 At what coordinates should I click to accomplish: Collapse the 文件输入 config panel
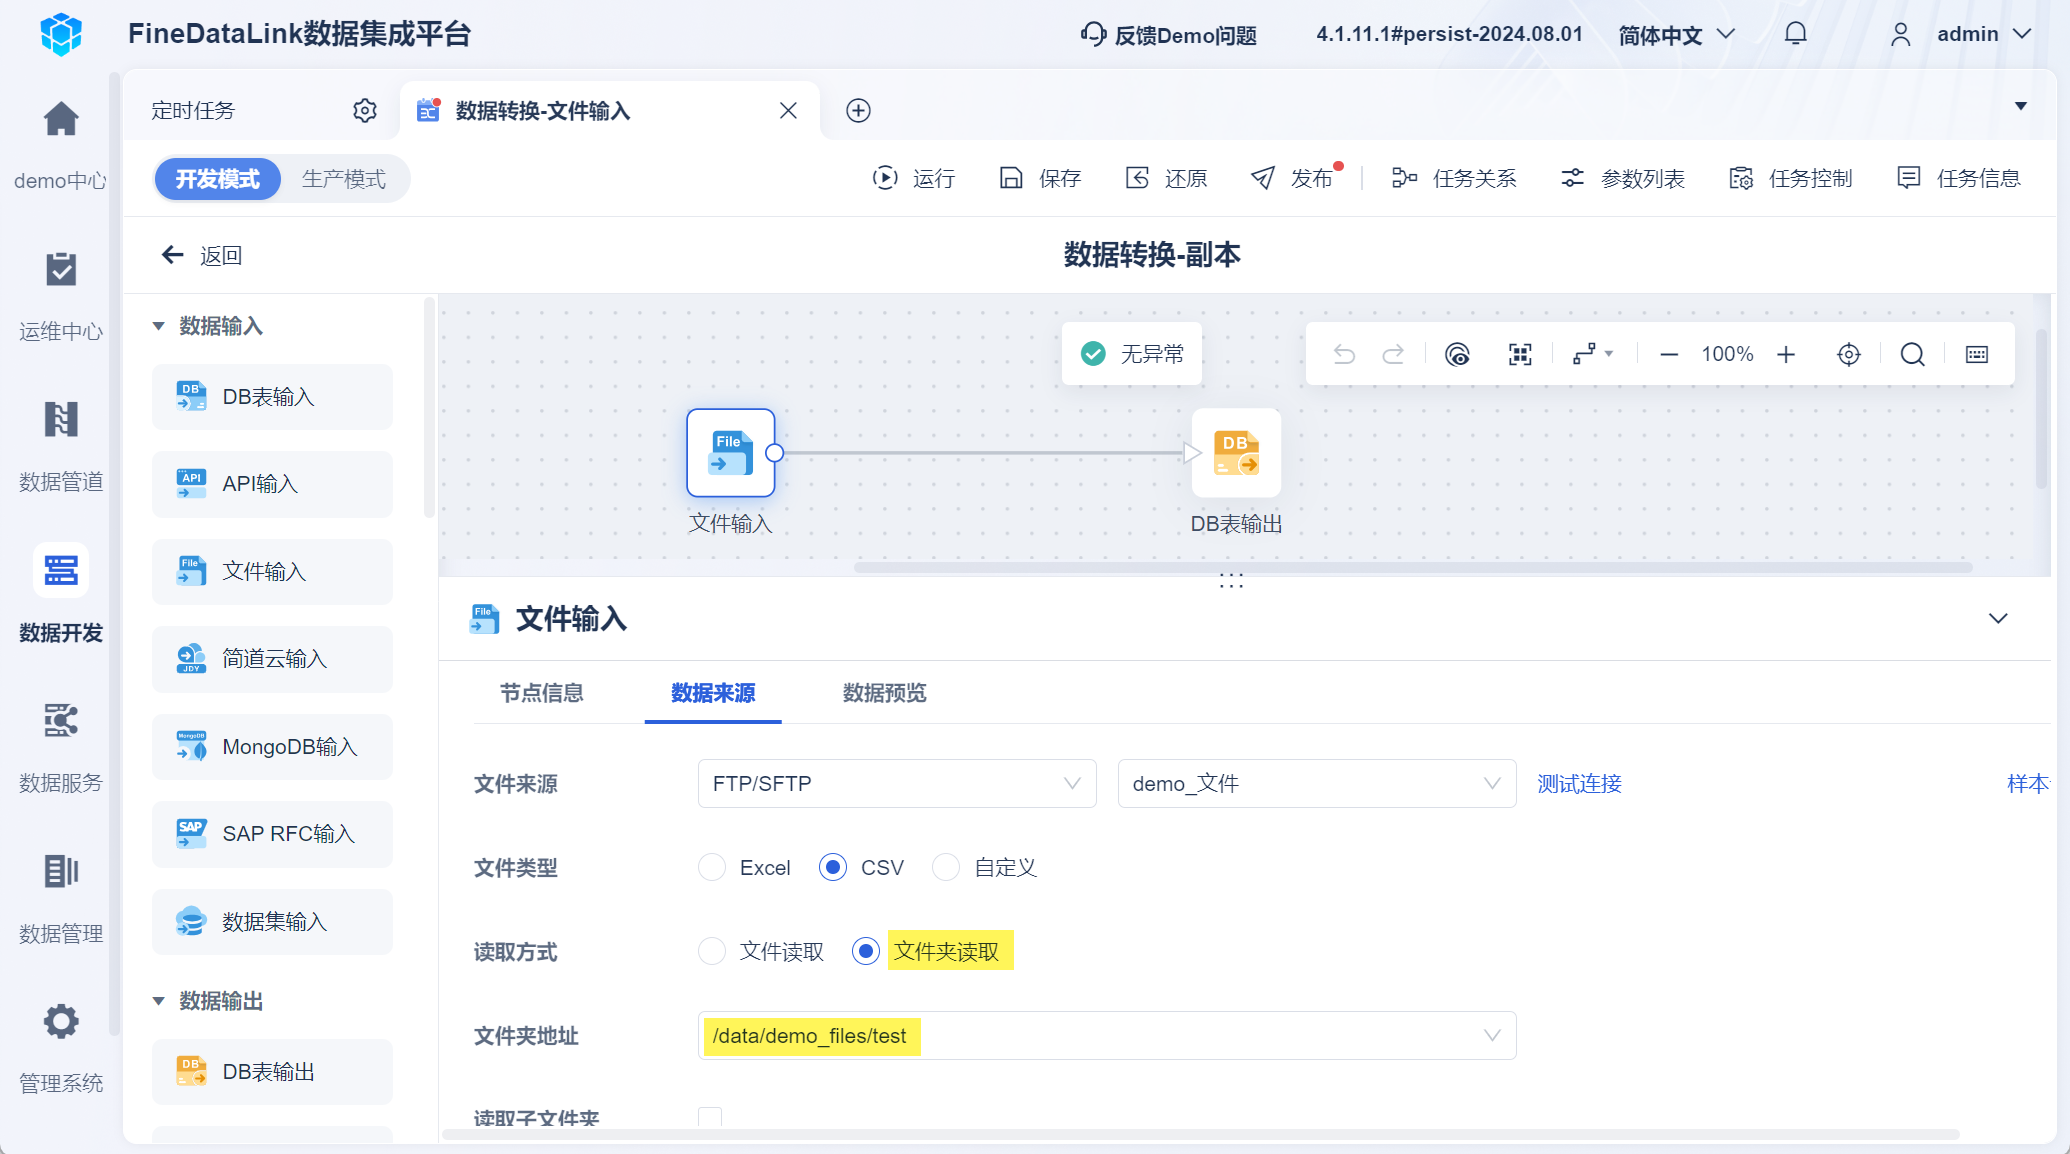pos(1998,618)
